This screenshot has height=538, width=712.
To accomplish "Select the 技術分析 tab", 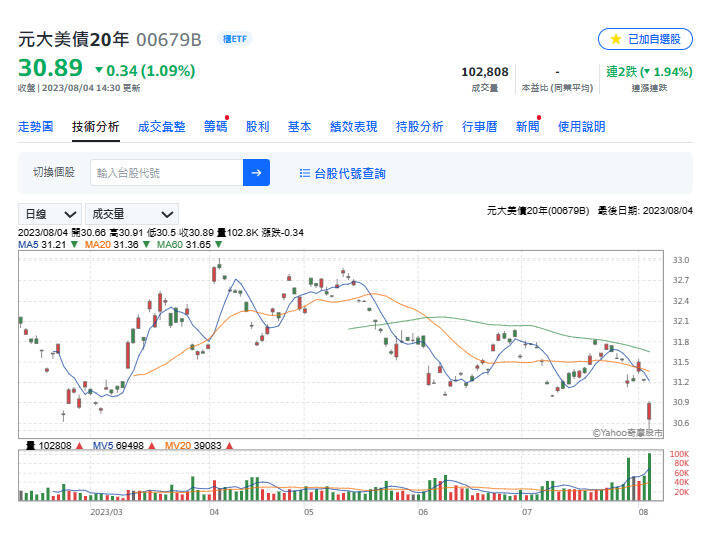I will coord(95,127).
